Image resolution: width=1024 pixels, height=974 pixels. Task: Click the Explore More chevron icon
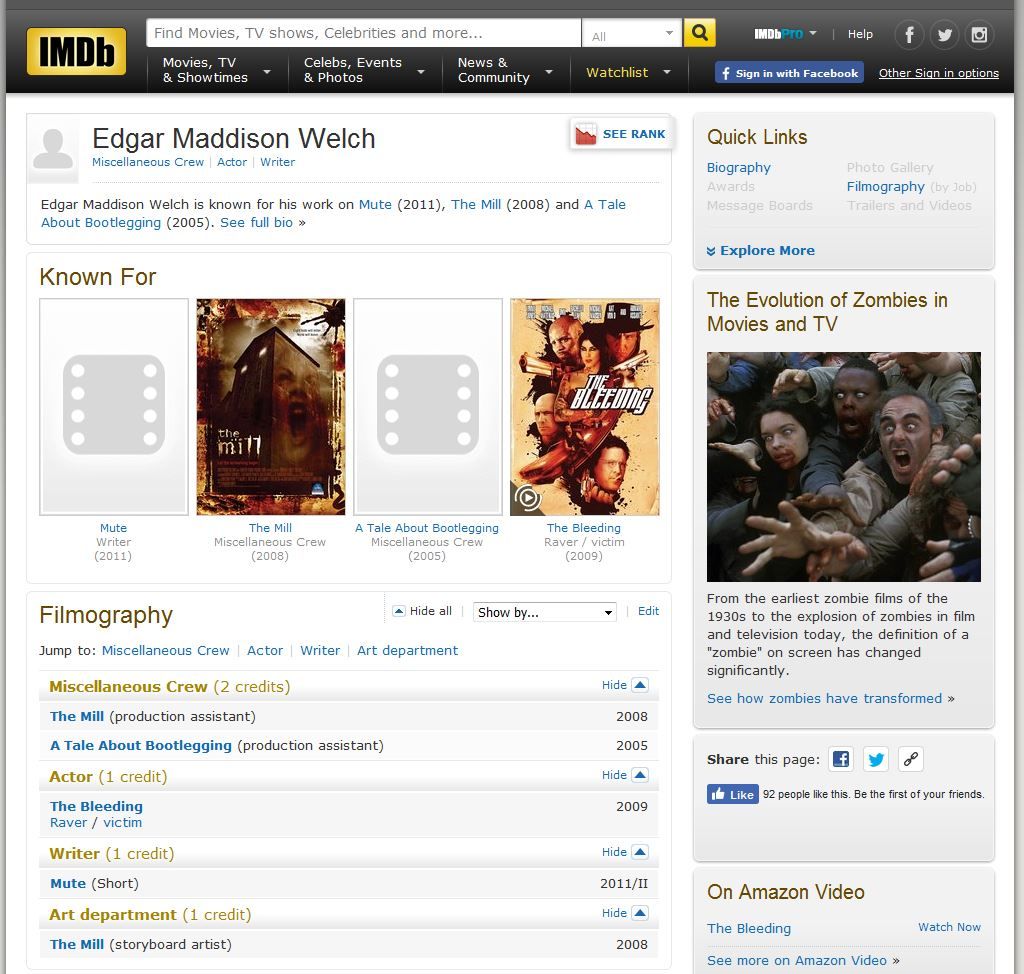(x=711, y=251)
